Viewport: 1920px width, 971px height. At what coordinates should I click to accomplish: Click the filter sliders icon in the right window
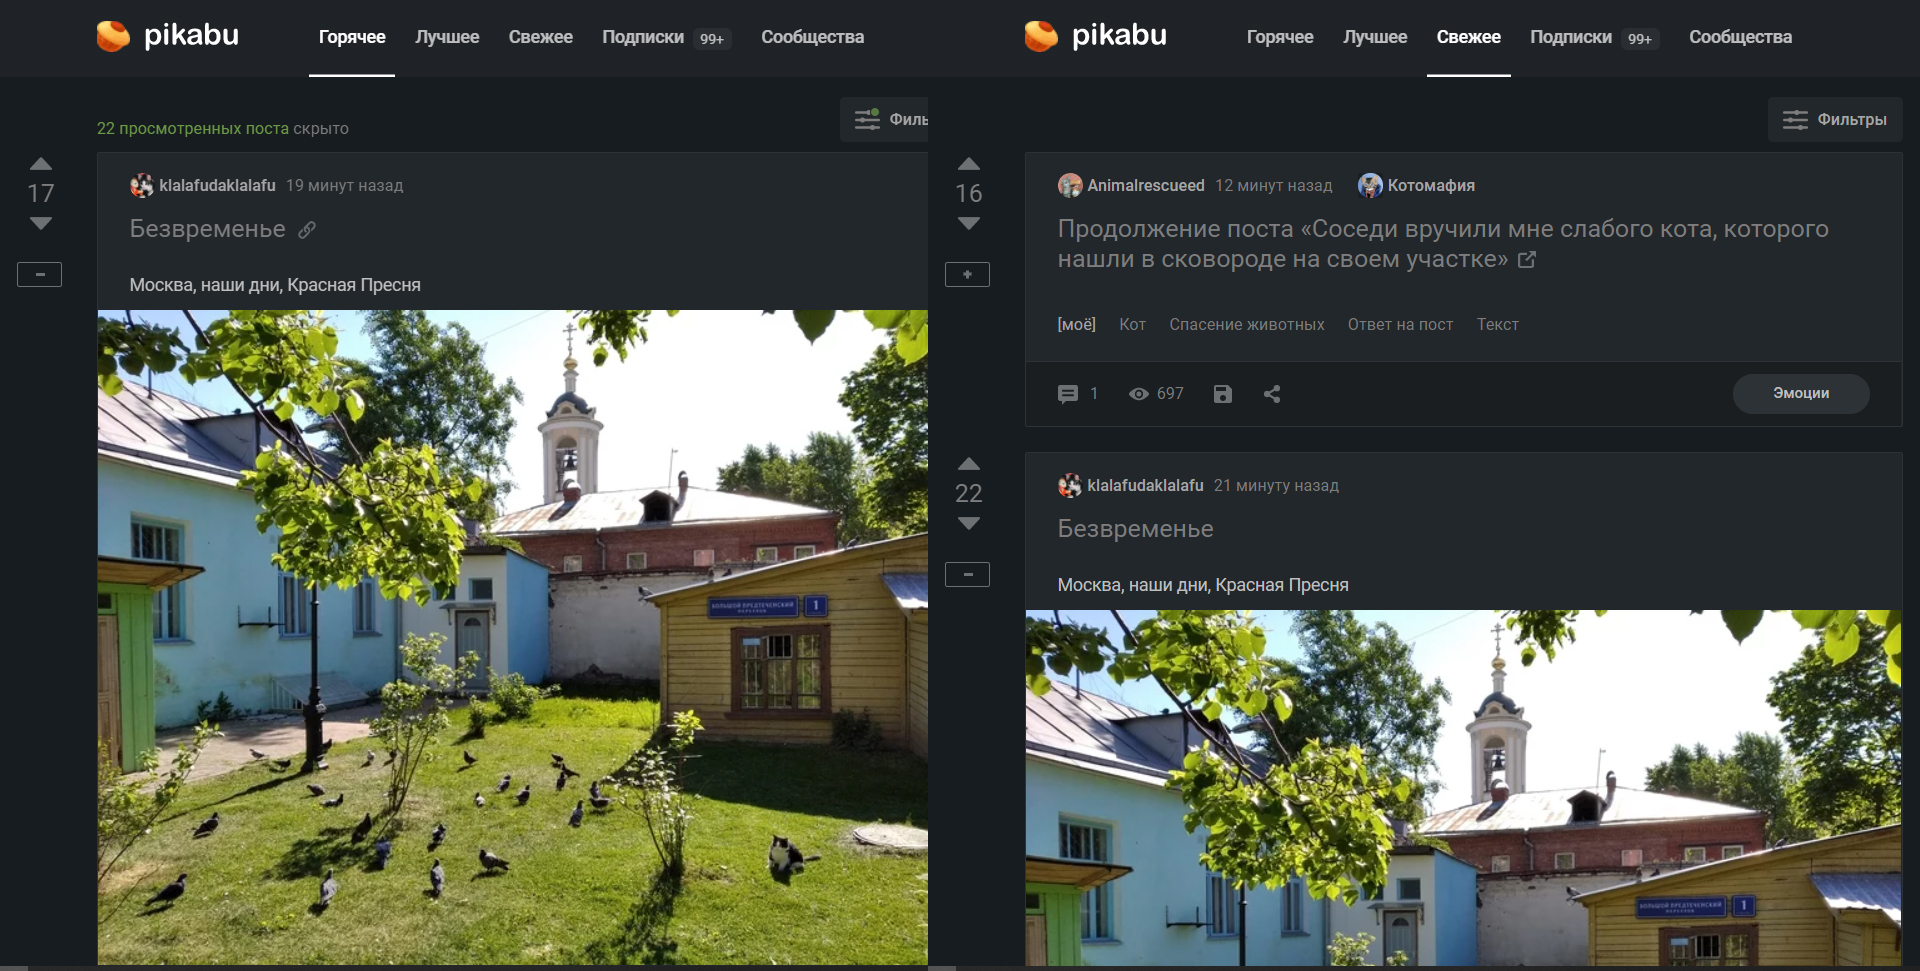[1795, 120]
